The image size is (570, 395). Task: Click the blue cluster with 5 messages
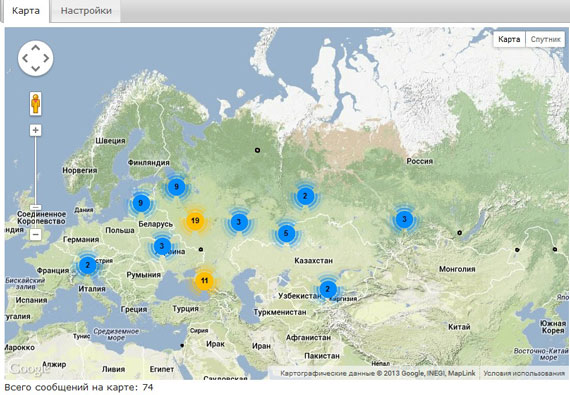286,233
